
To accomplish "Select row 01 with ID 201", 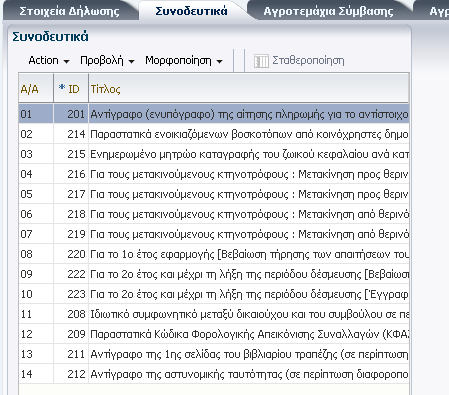I will 214,114.
